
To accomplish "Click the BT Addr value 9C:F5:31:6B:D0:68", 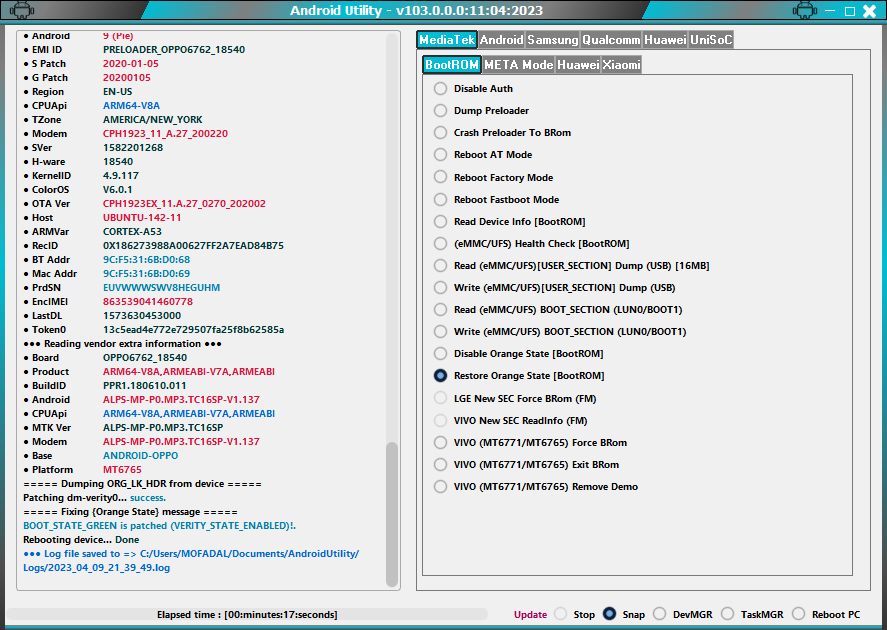I will 147,260.
